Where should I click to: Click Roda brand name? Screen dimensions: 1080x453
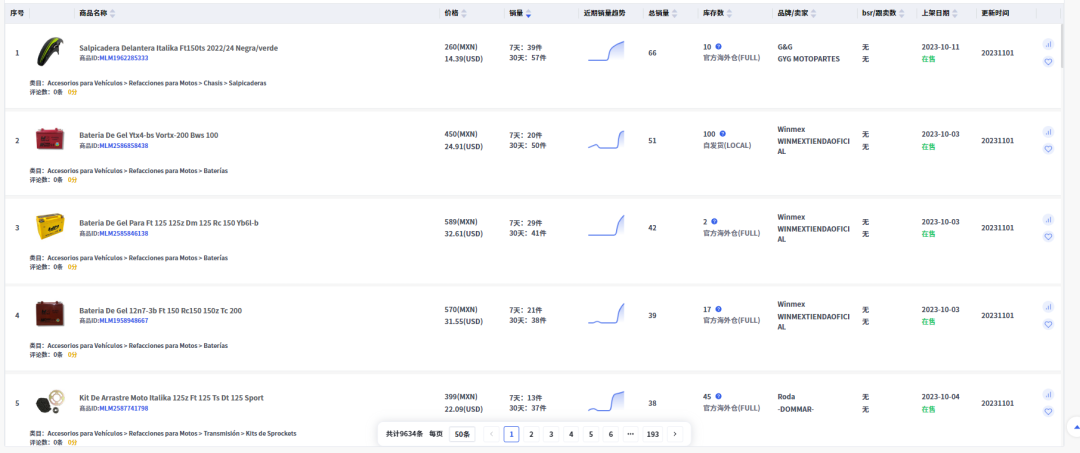(786, 397)
